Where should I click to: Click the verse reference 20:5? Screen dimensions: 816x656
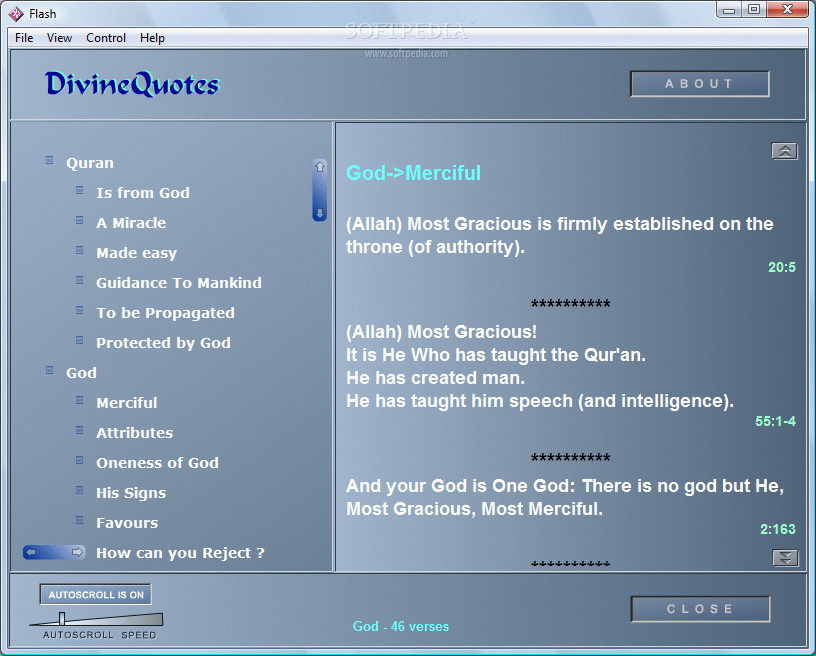pos(782,267)
